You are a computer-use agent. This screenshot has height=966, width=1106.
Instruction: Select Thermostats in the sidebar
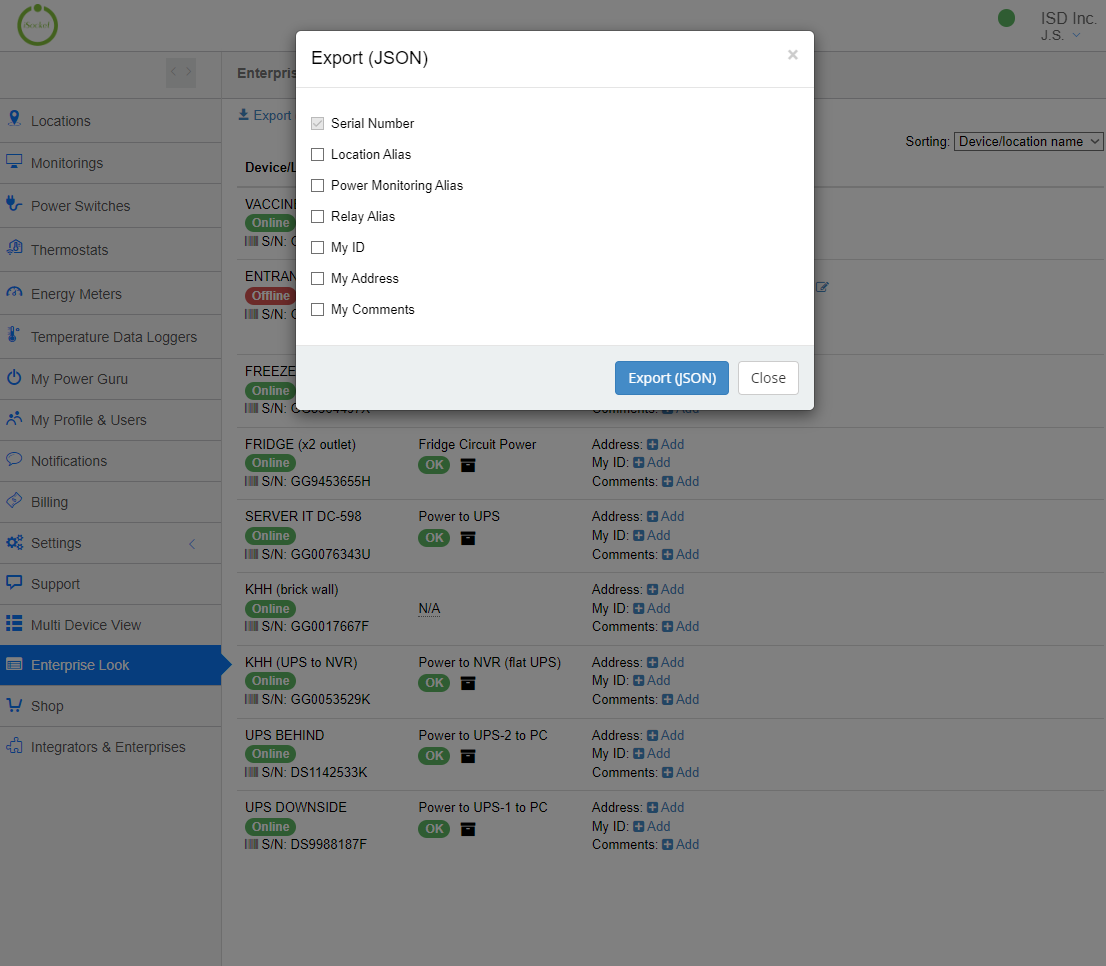[110, 250]
